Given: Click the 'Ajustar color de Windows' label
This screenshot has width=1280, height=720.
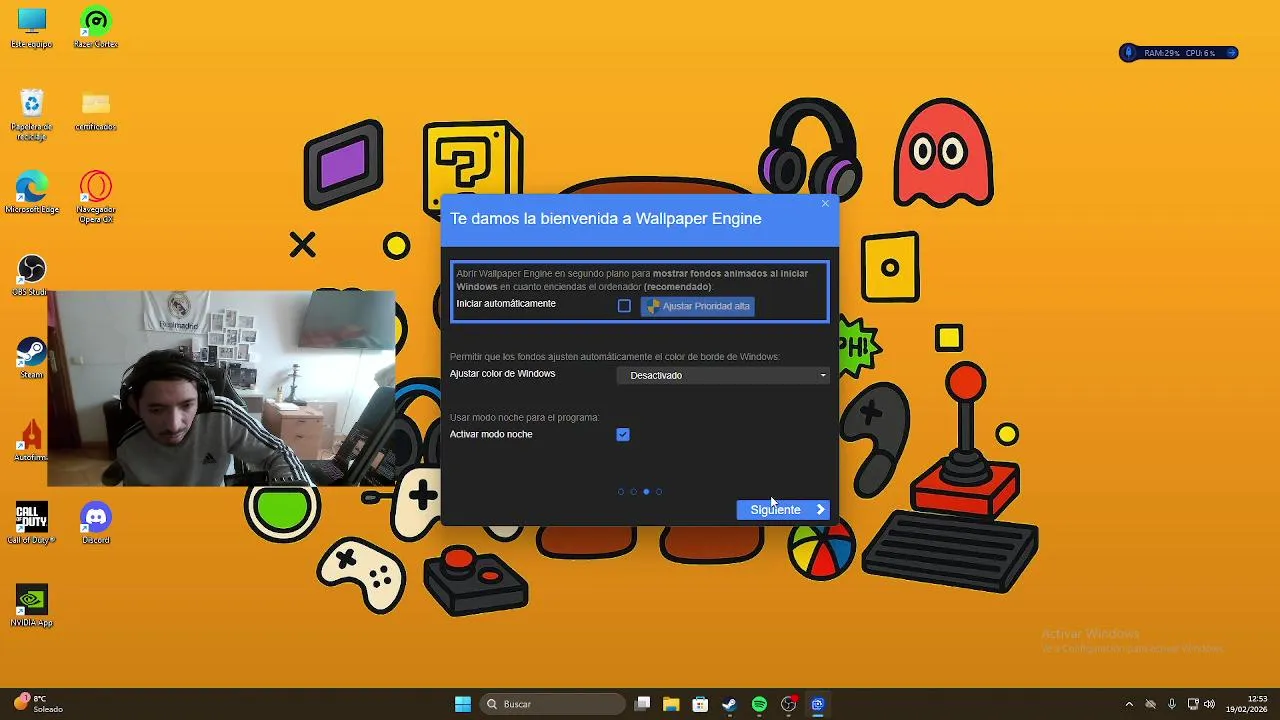Looking at the screenshot, I should (x=502, y=374).
